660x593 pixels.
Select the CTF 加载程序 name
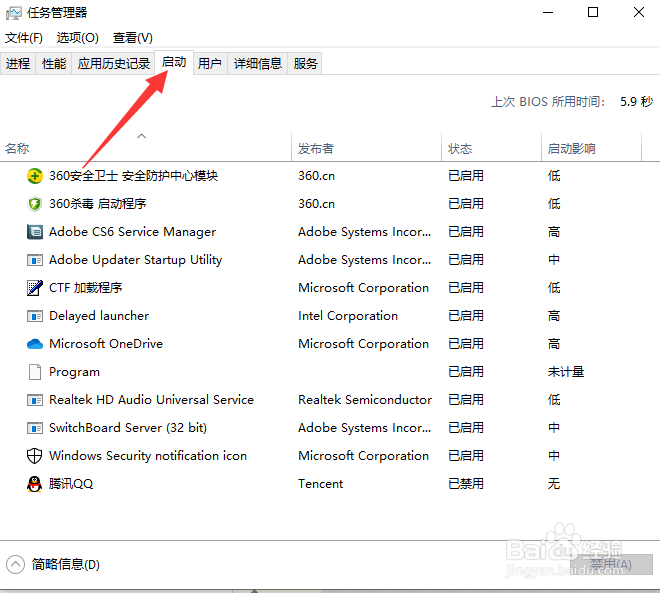[85, 288]
